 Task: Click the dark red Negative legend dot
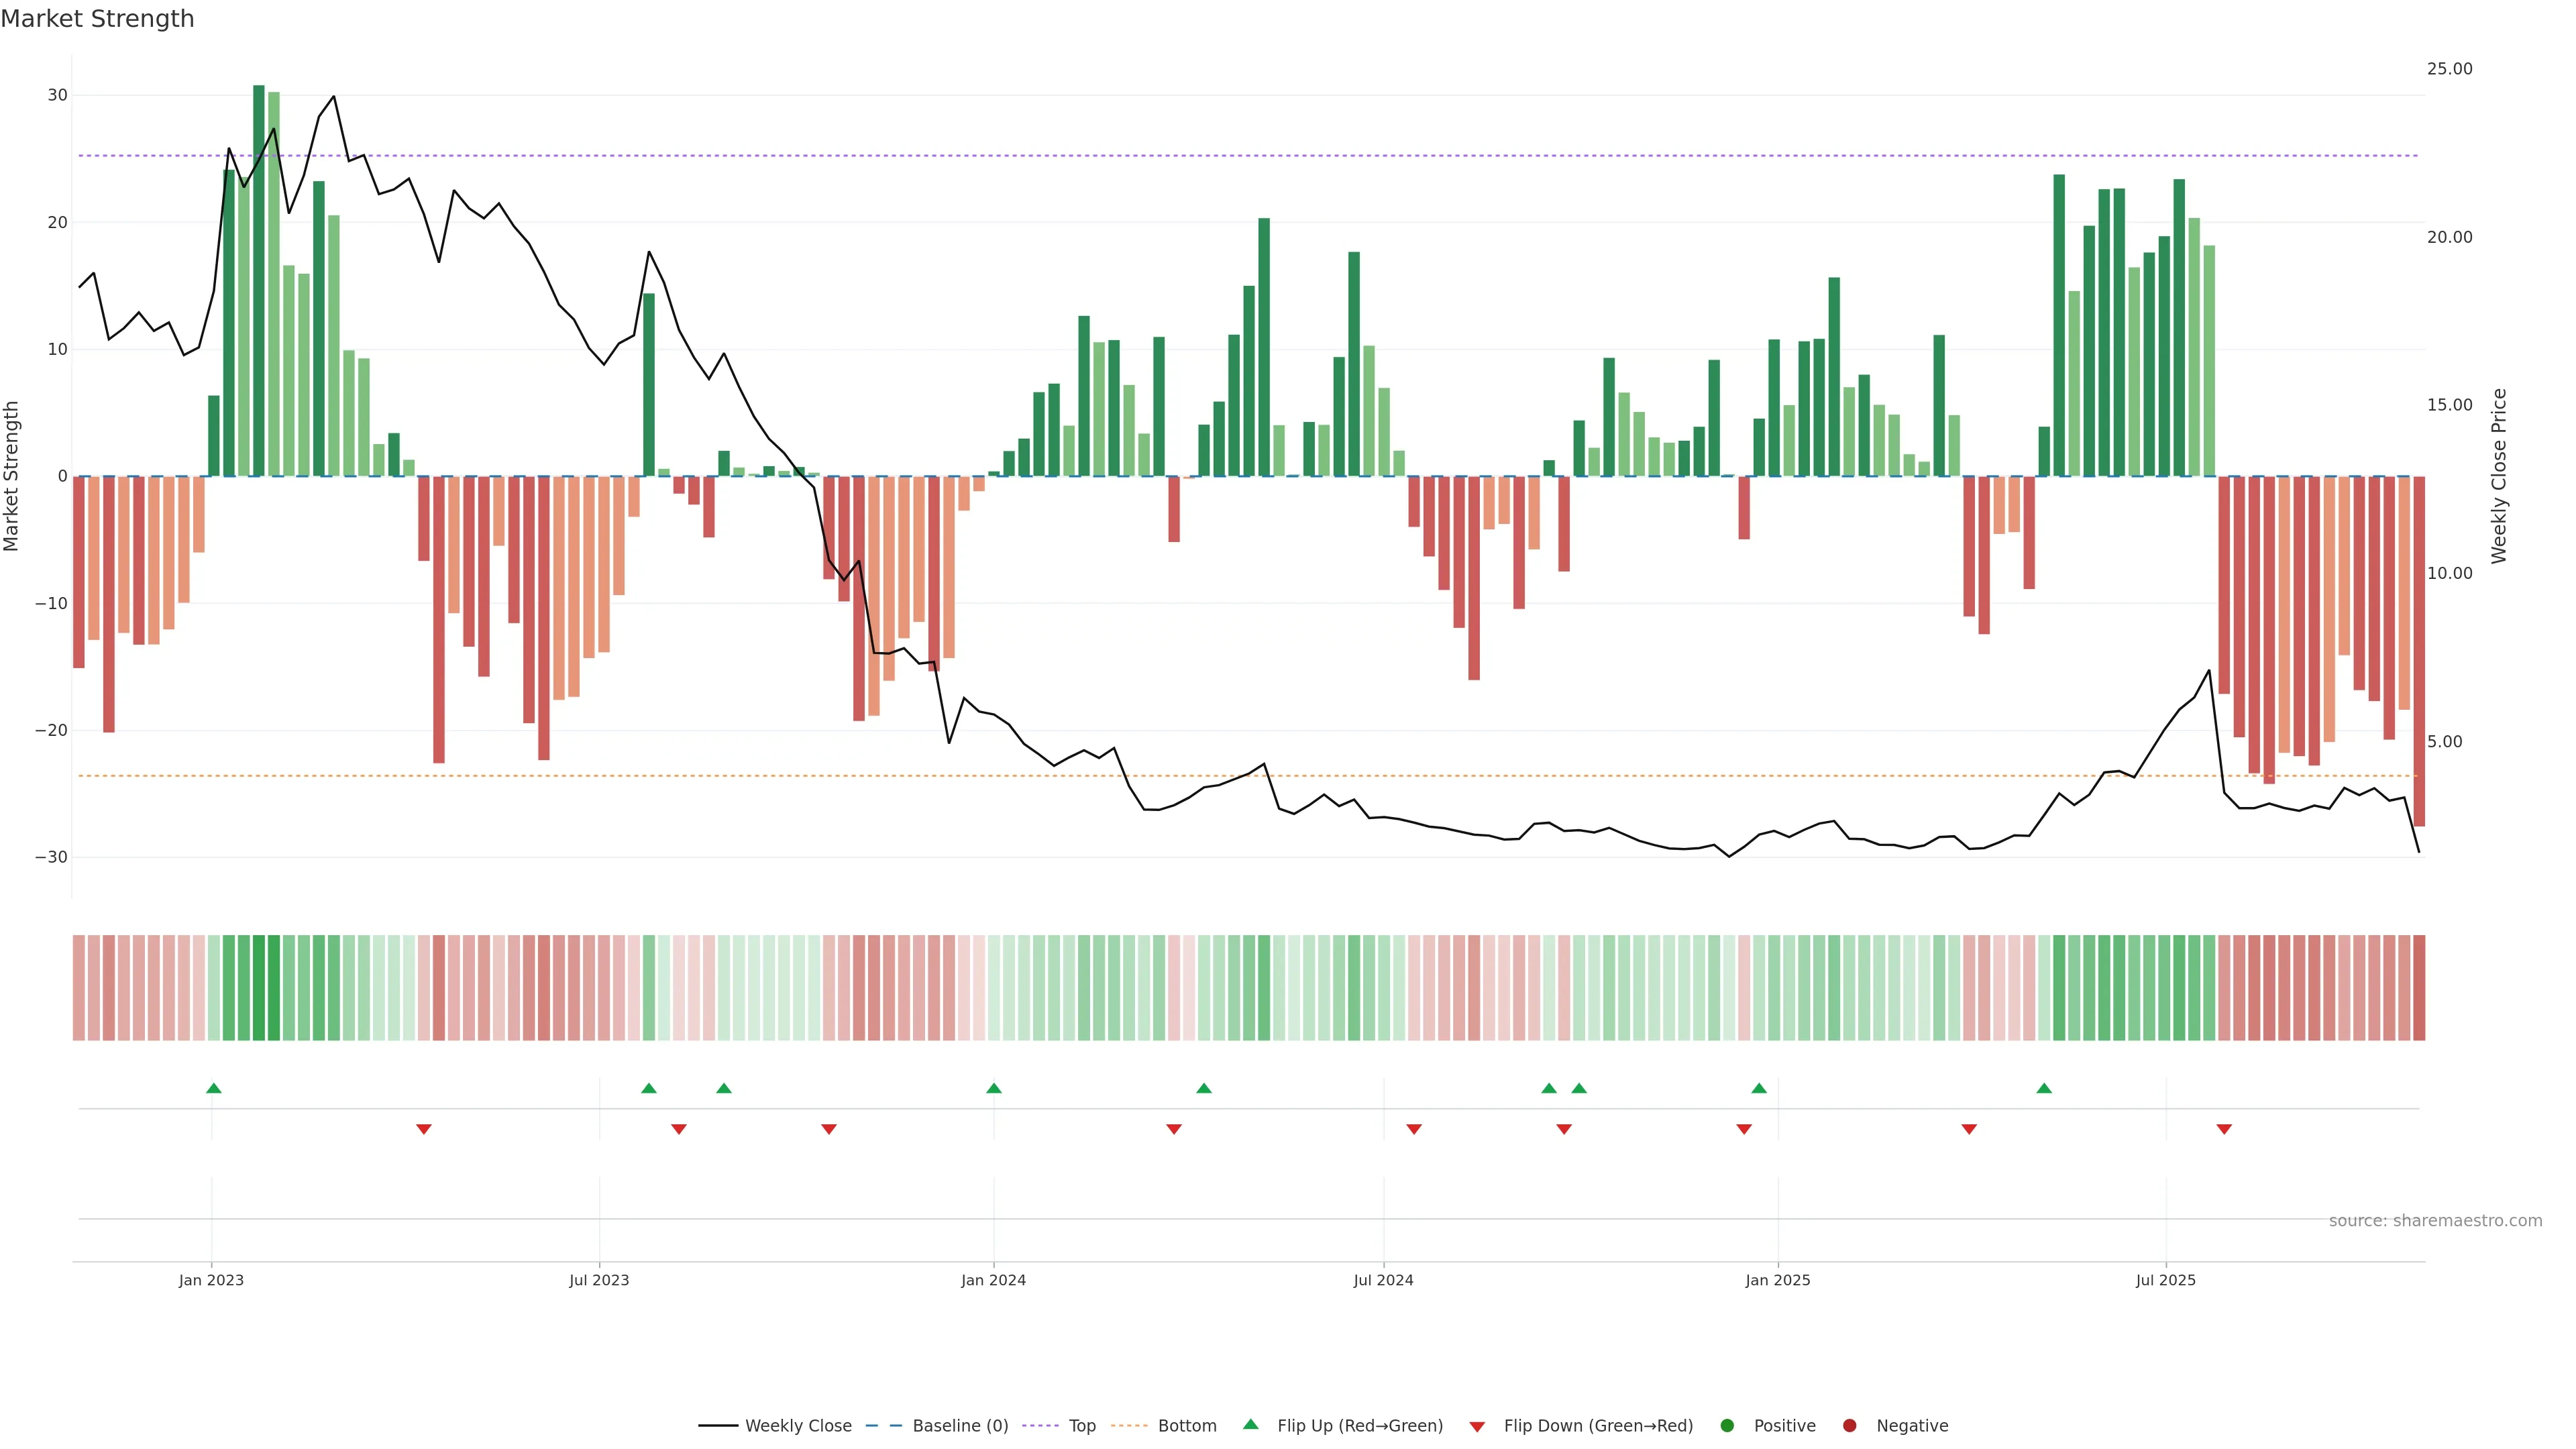point(1849,1426)
